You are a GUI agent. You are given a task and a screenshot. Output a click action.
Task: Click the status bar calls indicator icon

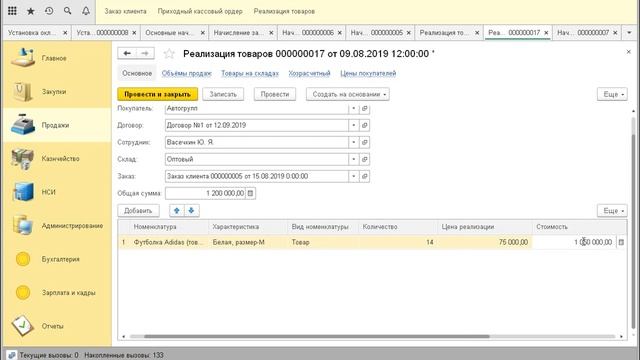point(11,355)
